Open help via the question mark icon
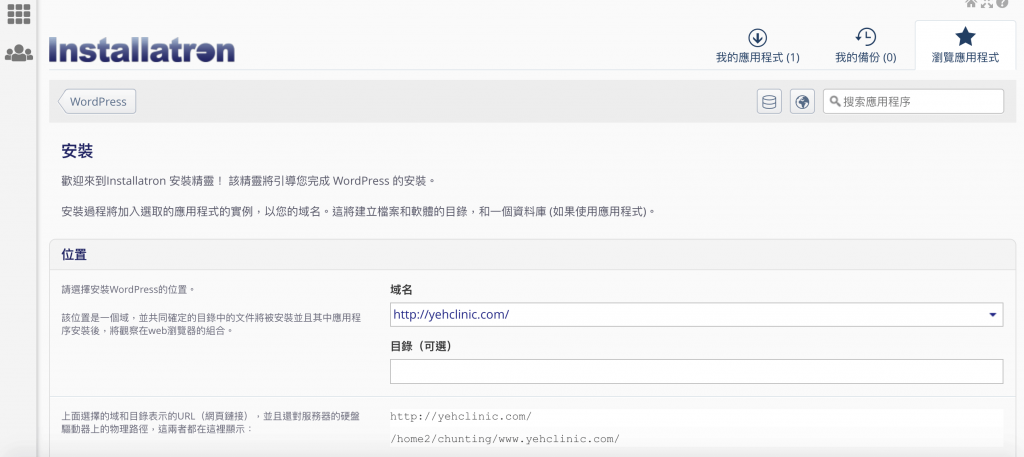Screen dimensions: 1024x457 pyautogui.click(x=1001, y=4)
